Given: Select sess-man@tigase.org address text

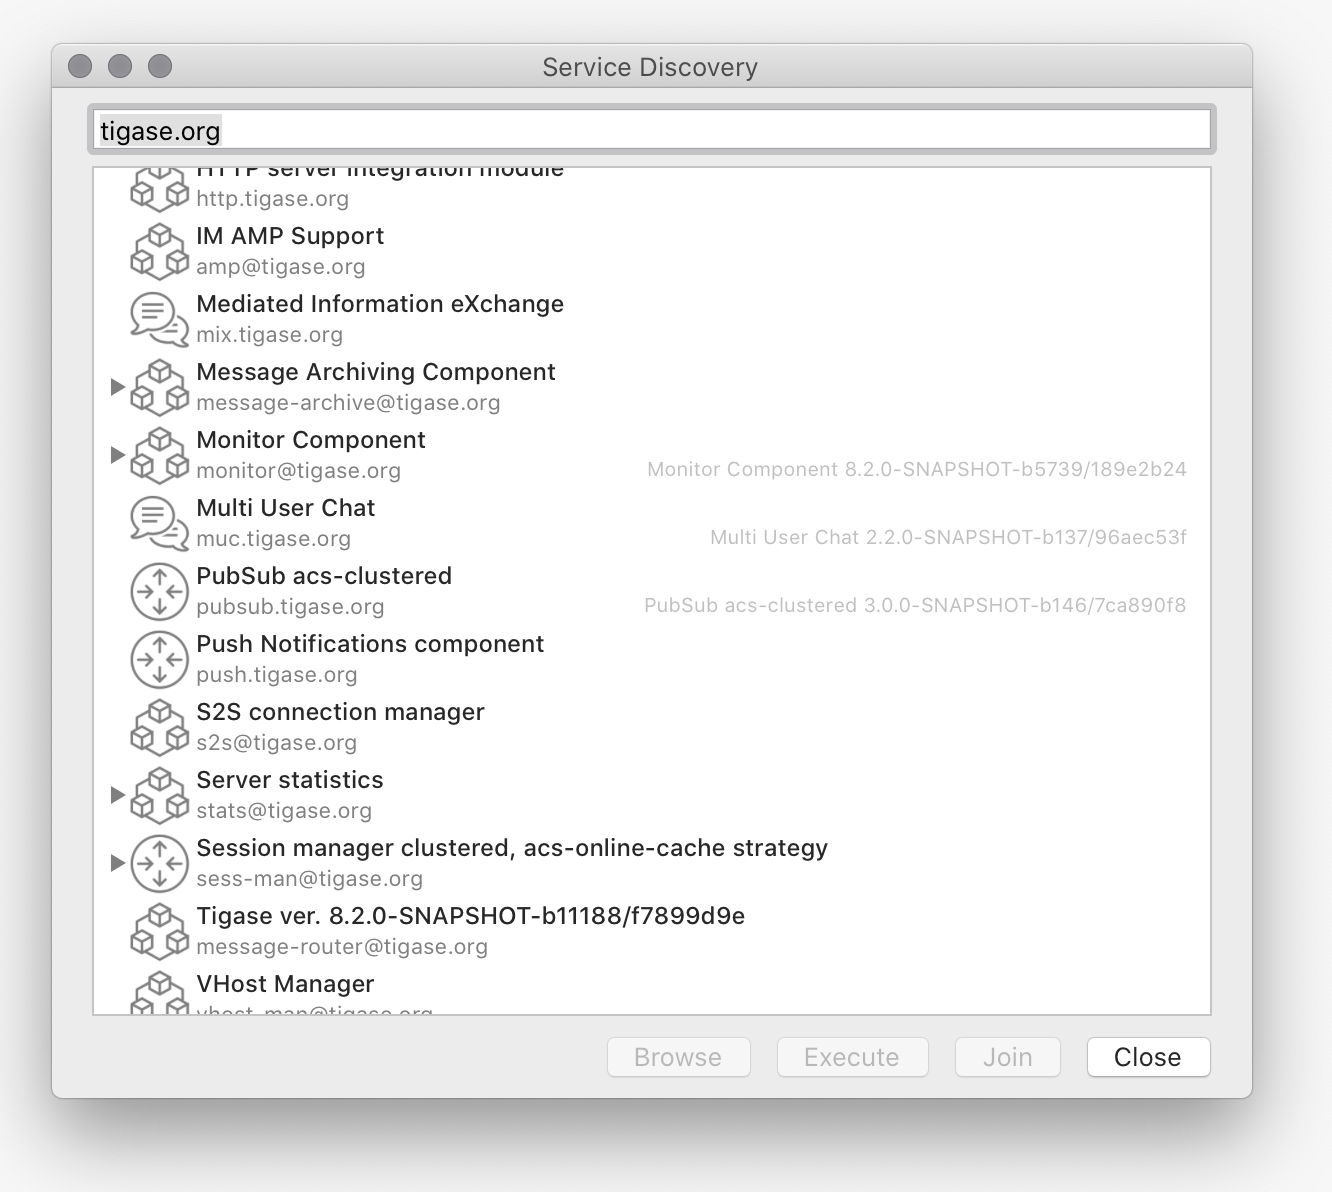Looking at the screenshot, I should point(310,879).
